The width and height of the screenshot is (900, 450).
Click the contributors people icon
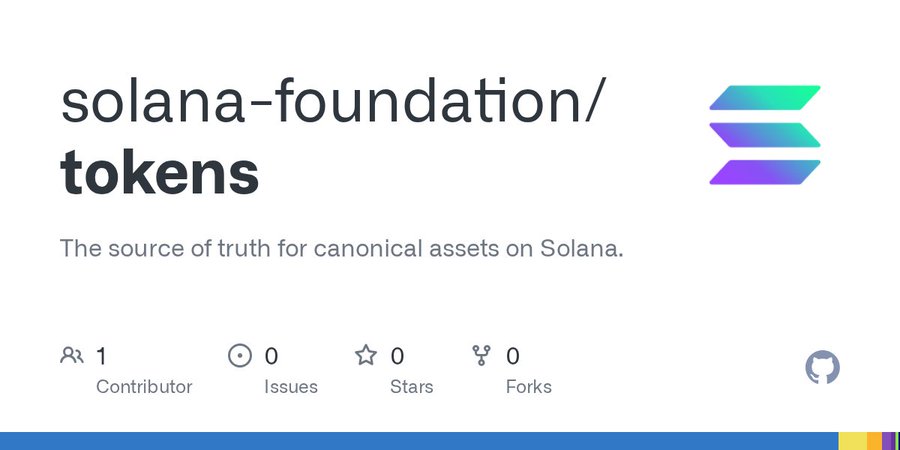[x=72, y=356]
